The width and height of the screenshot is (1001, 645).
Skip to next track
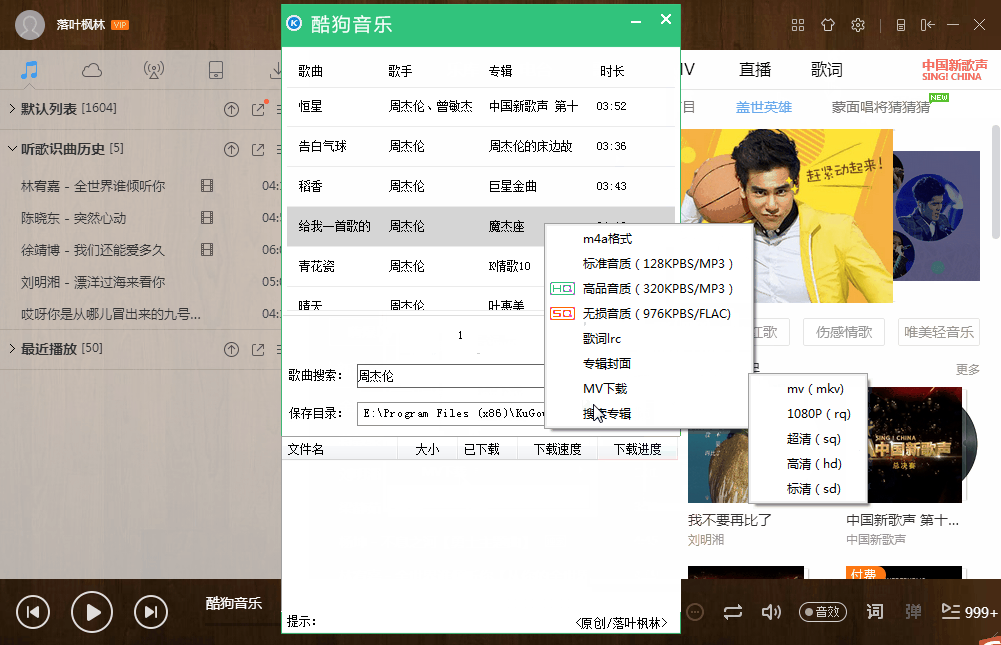pyautogui.click(x=151, y=612)
